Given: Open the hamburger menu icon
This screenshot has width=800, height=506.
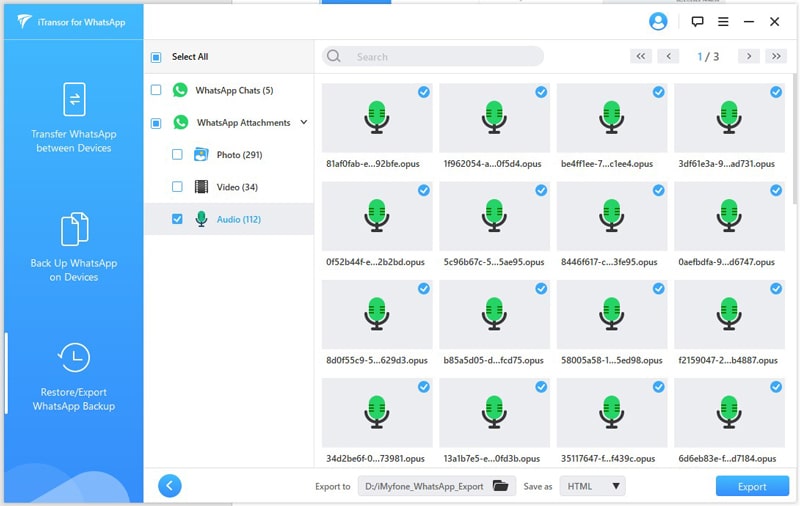Looking at the screenshot, I should [723, 21].
